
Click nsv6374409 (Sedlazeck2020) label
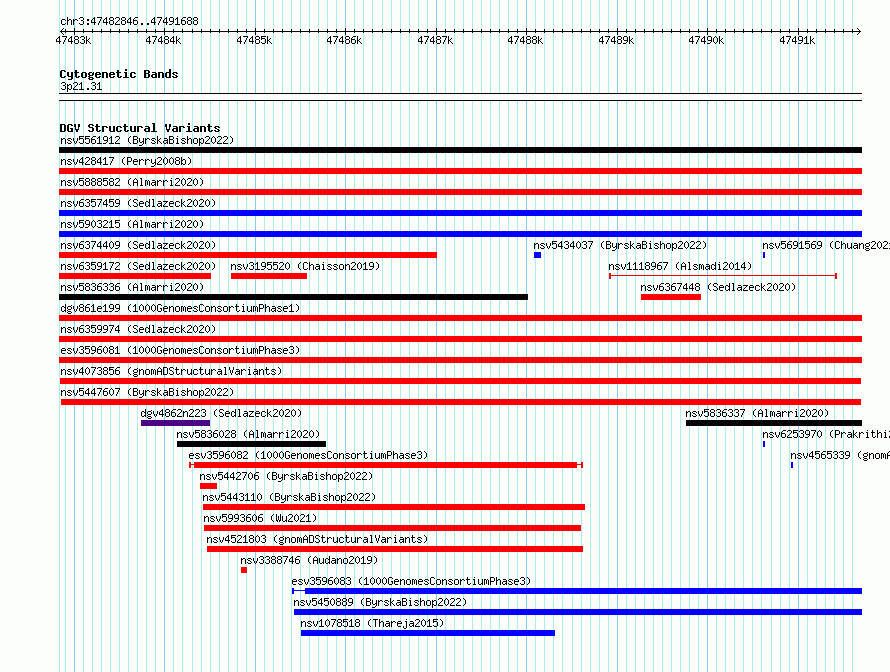coord(138,245)
